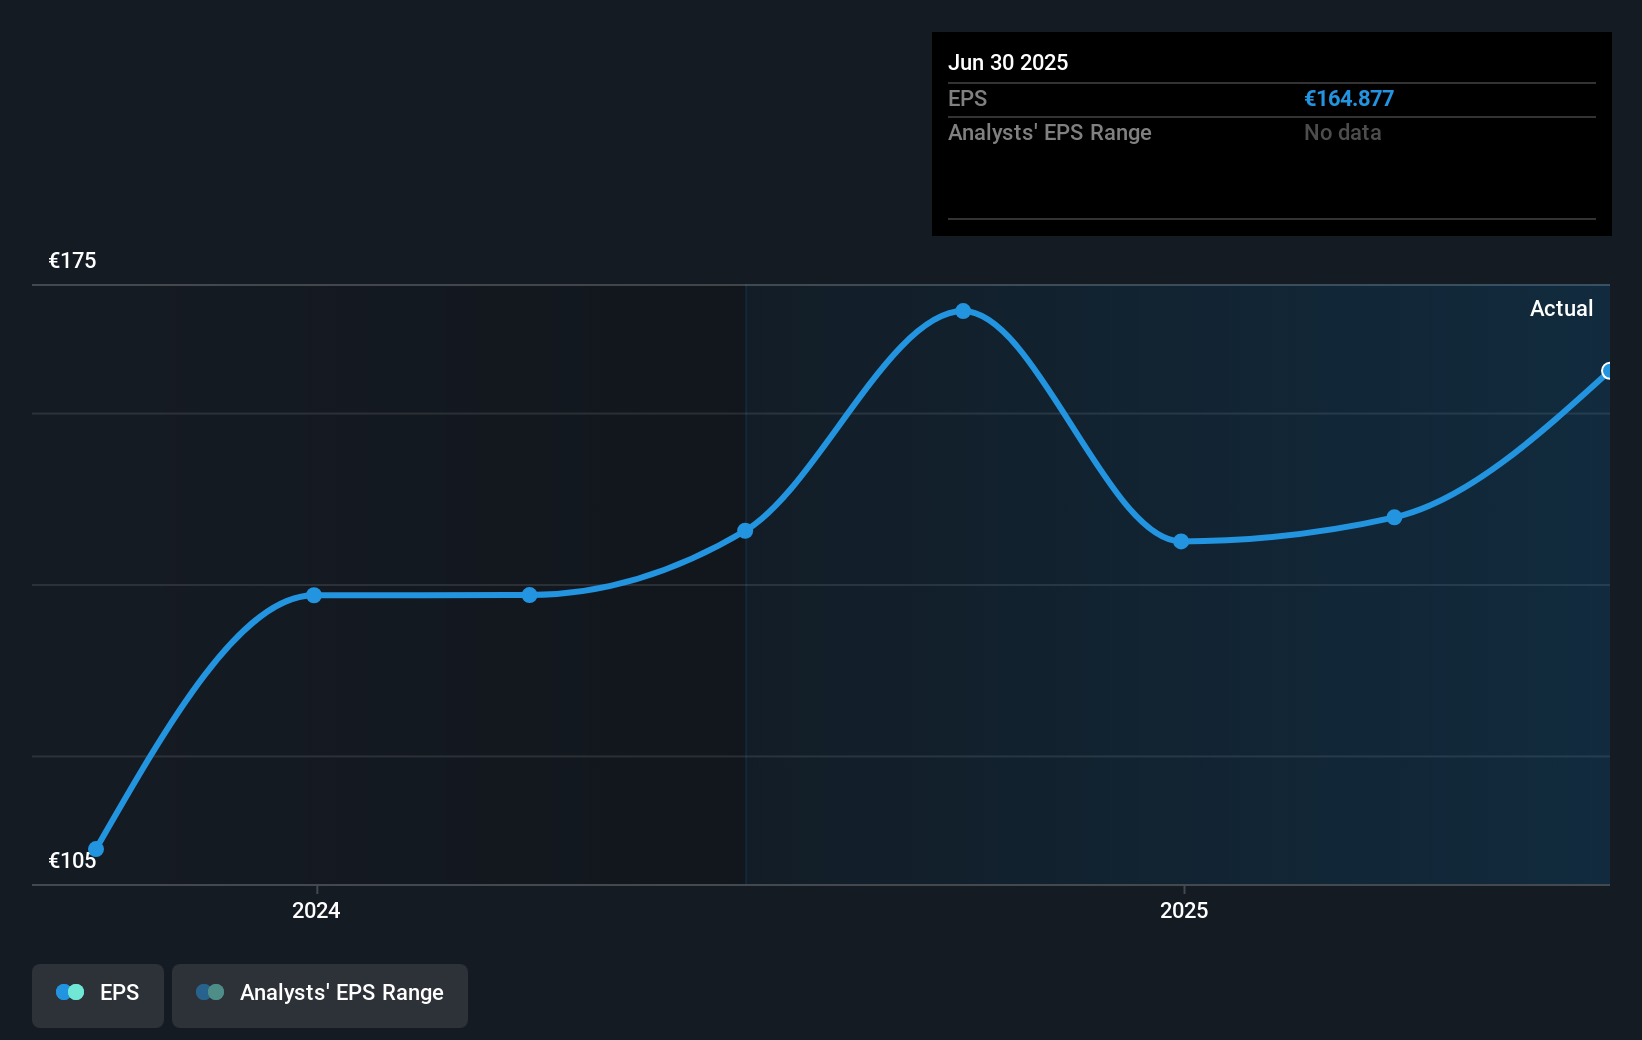
Task: Click the €175 y-axis label
Action: [x=73, y=260]
